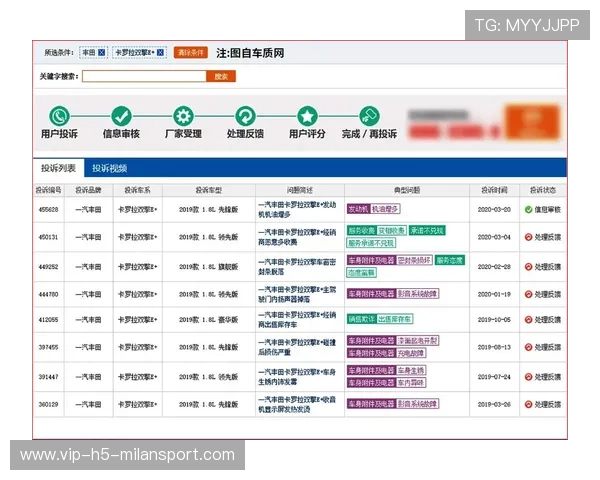
Task: Click the 投诉车型 column header
Action: [x=209, y=190]
